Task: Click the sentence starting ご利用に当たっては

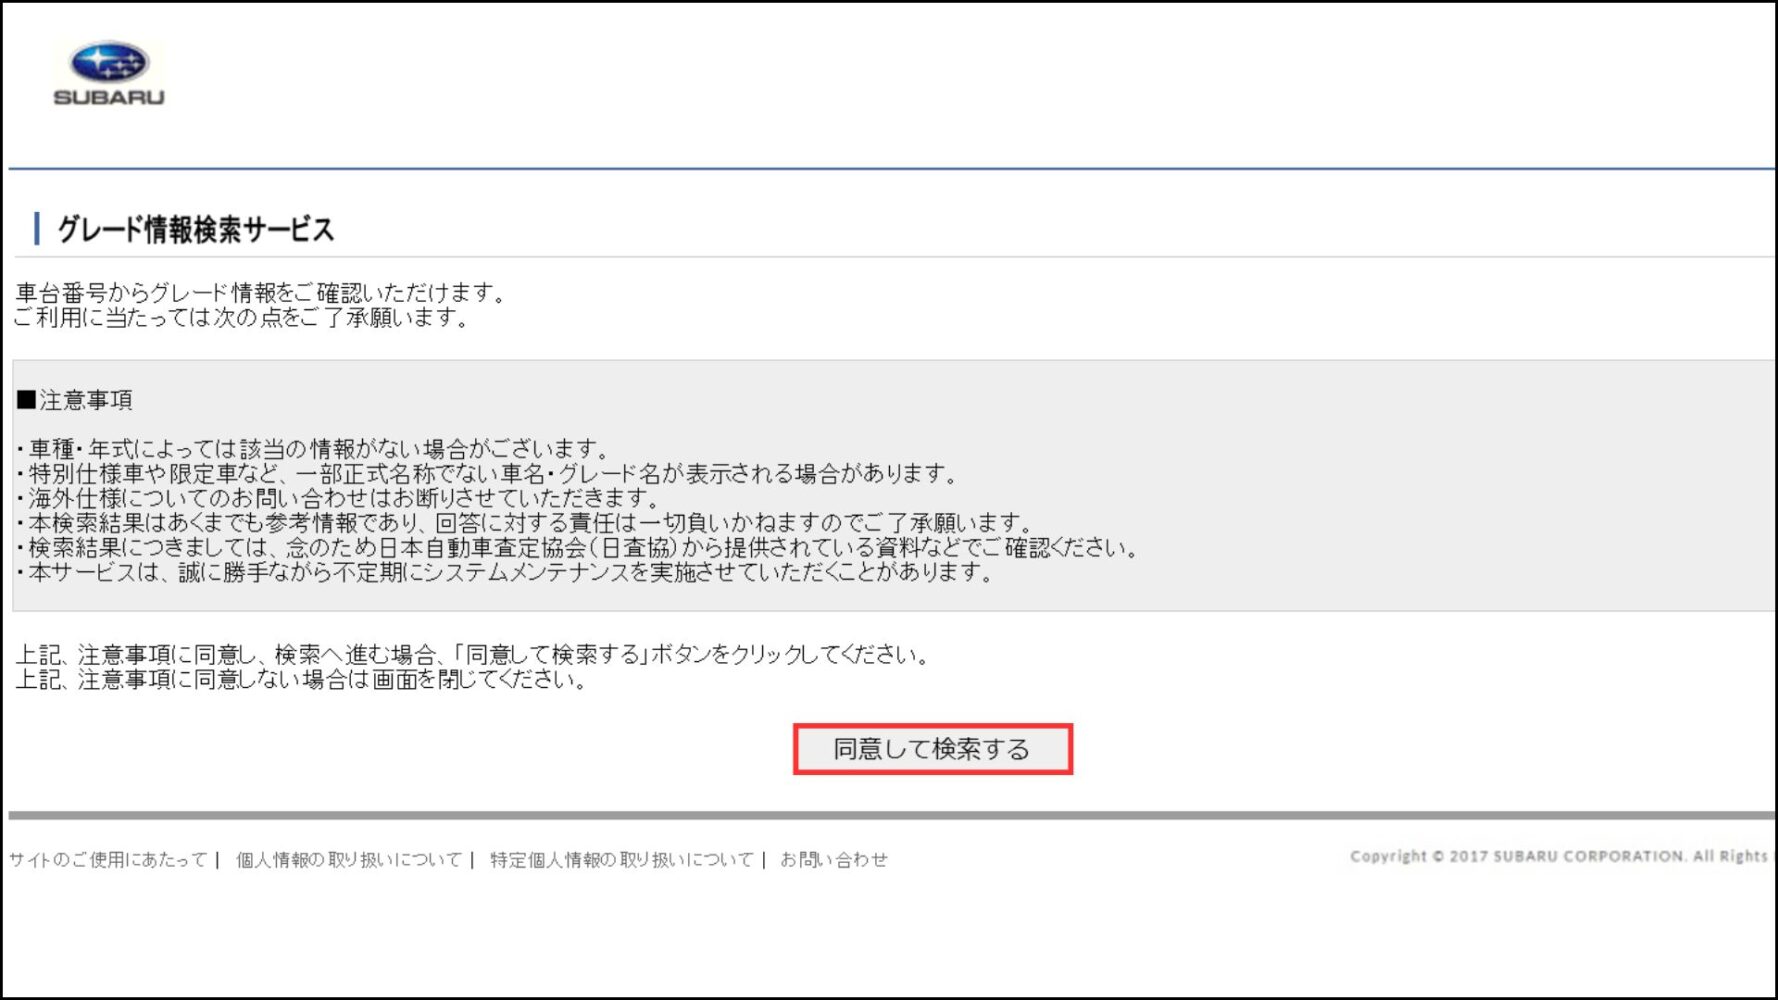Action: pos(241,318)
